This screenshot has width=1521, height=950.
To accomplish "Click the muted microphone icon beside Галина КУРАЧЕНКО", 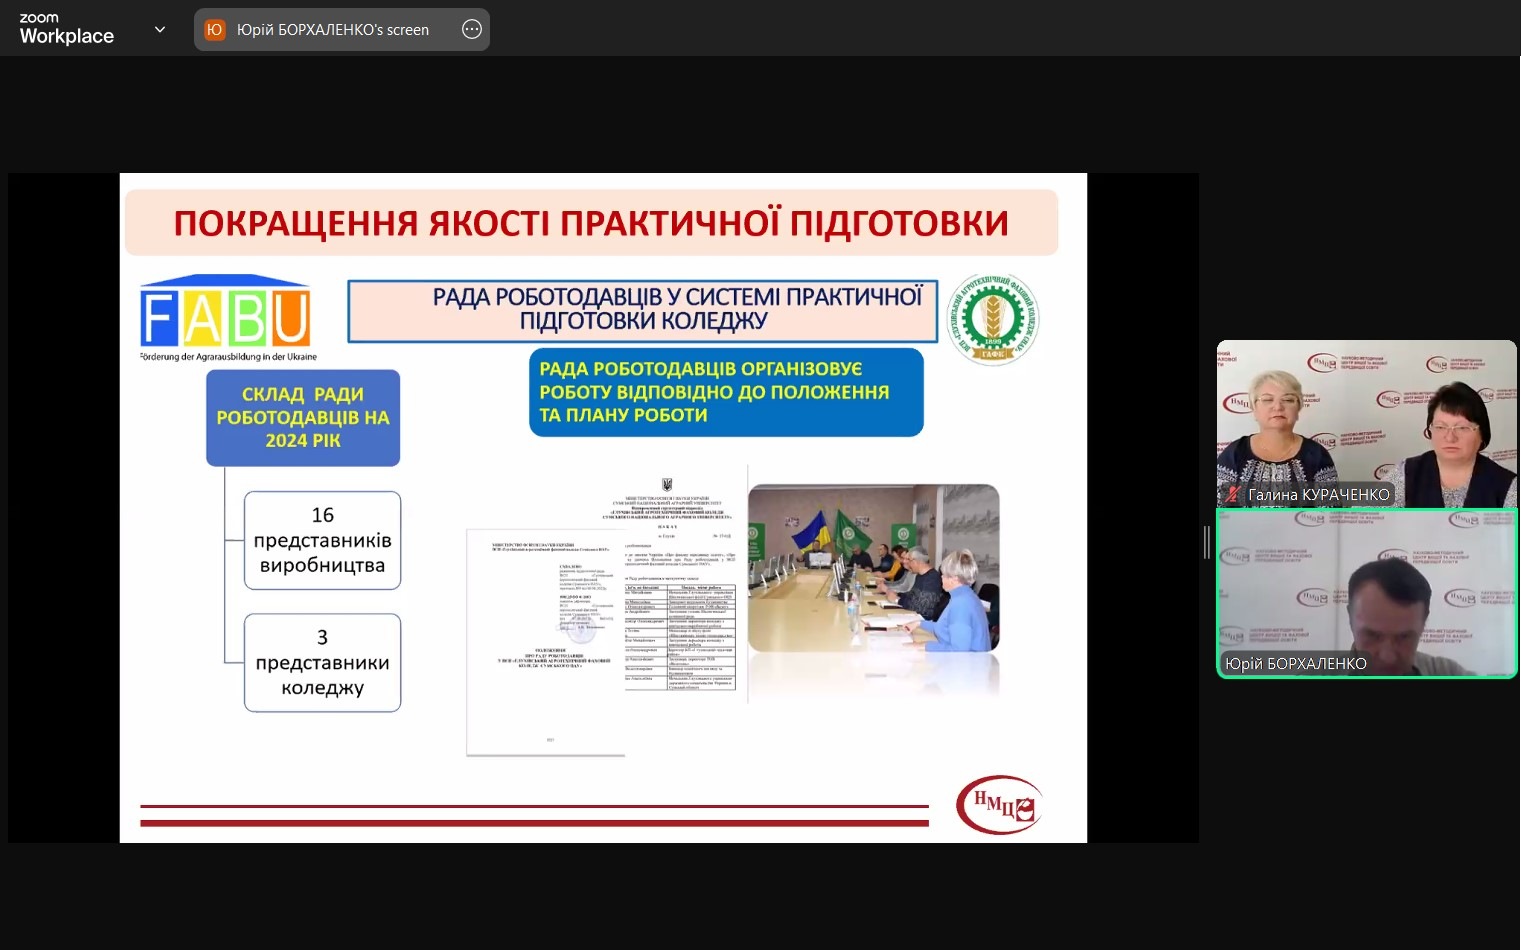I will point(1234,494).
